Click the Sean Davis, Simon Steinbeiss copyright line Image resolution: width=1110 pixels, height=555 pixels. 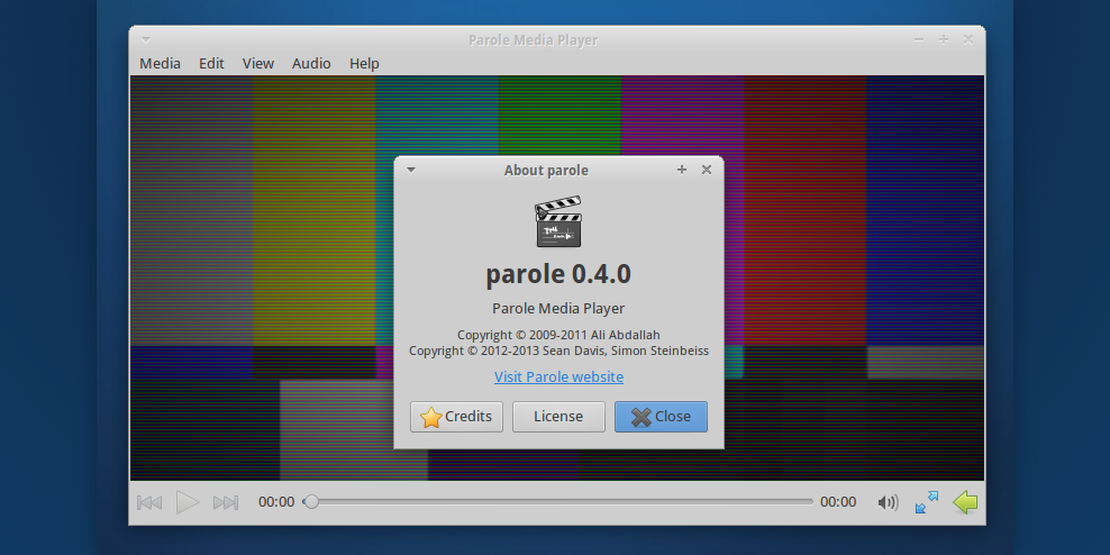[559, 350]
